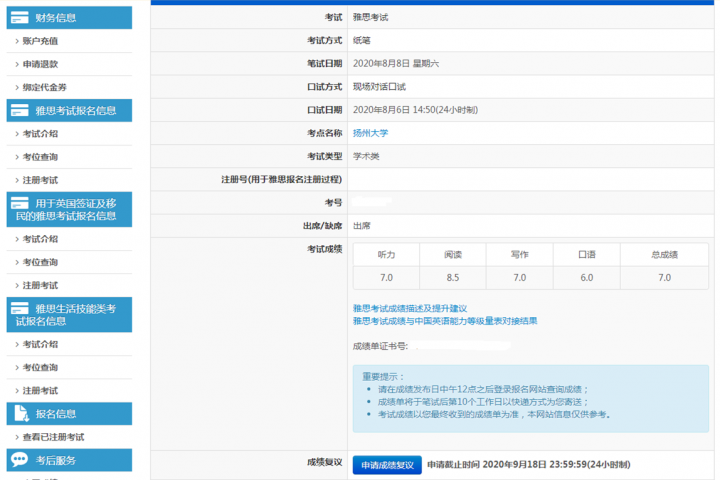This screenshot has width=720, height=480.
Task: Click the 雅思生活技能类考试 section icon
Action: tap(19, 314)
